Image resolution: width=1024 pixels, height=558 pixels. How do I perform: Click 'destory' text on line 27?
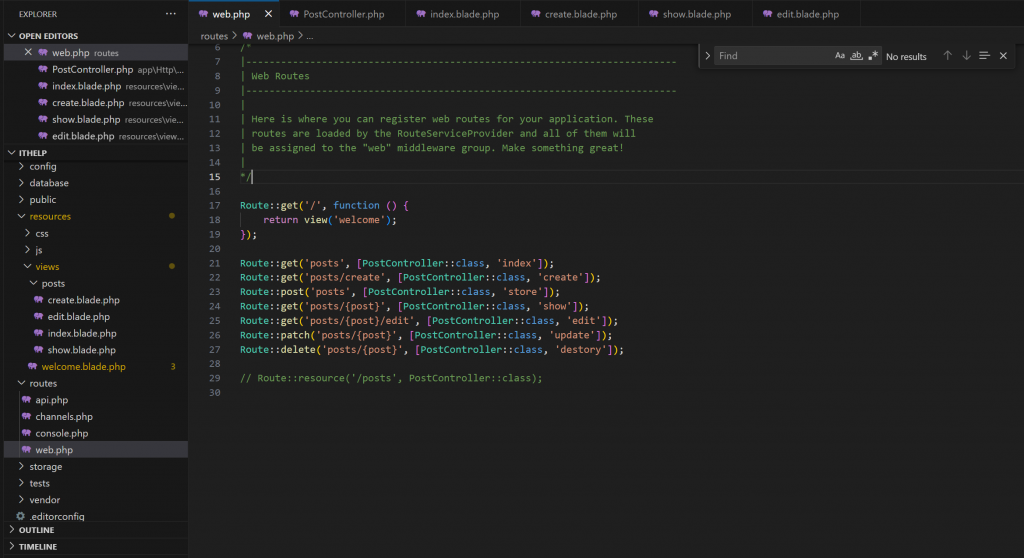click(x=581, y=350)
